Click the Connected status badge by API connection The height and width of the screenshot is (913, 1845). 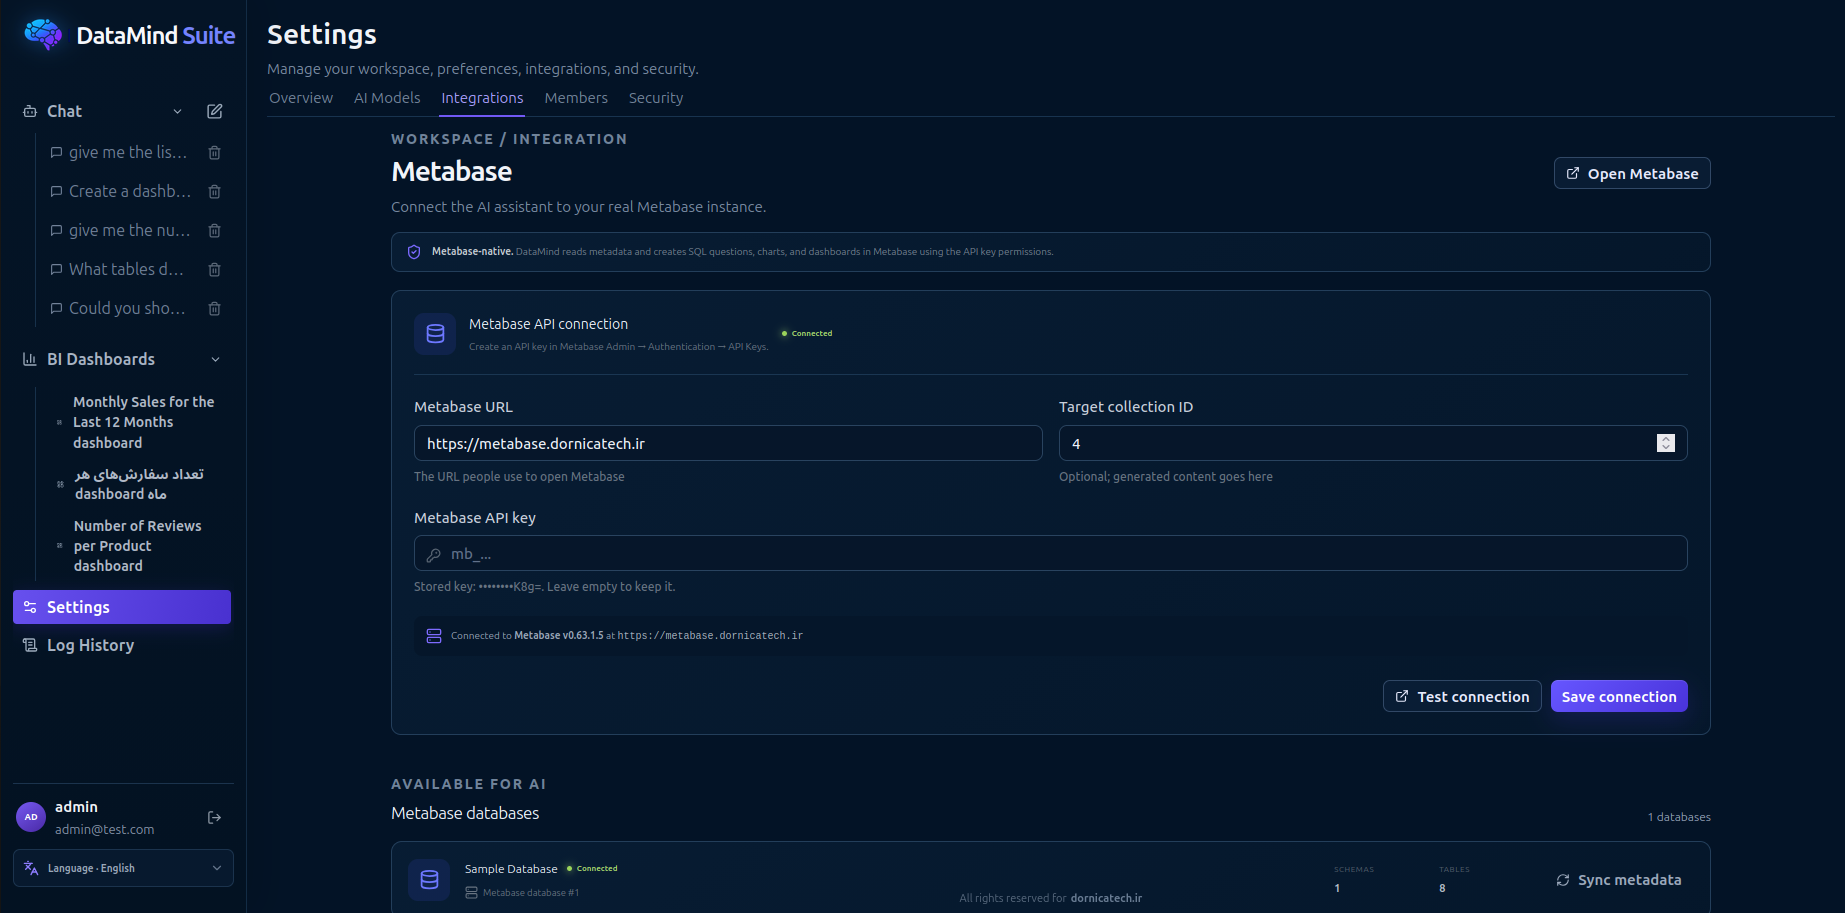click(x=807, y=333)
